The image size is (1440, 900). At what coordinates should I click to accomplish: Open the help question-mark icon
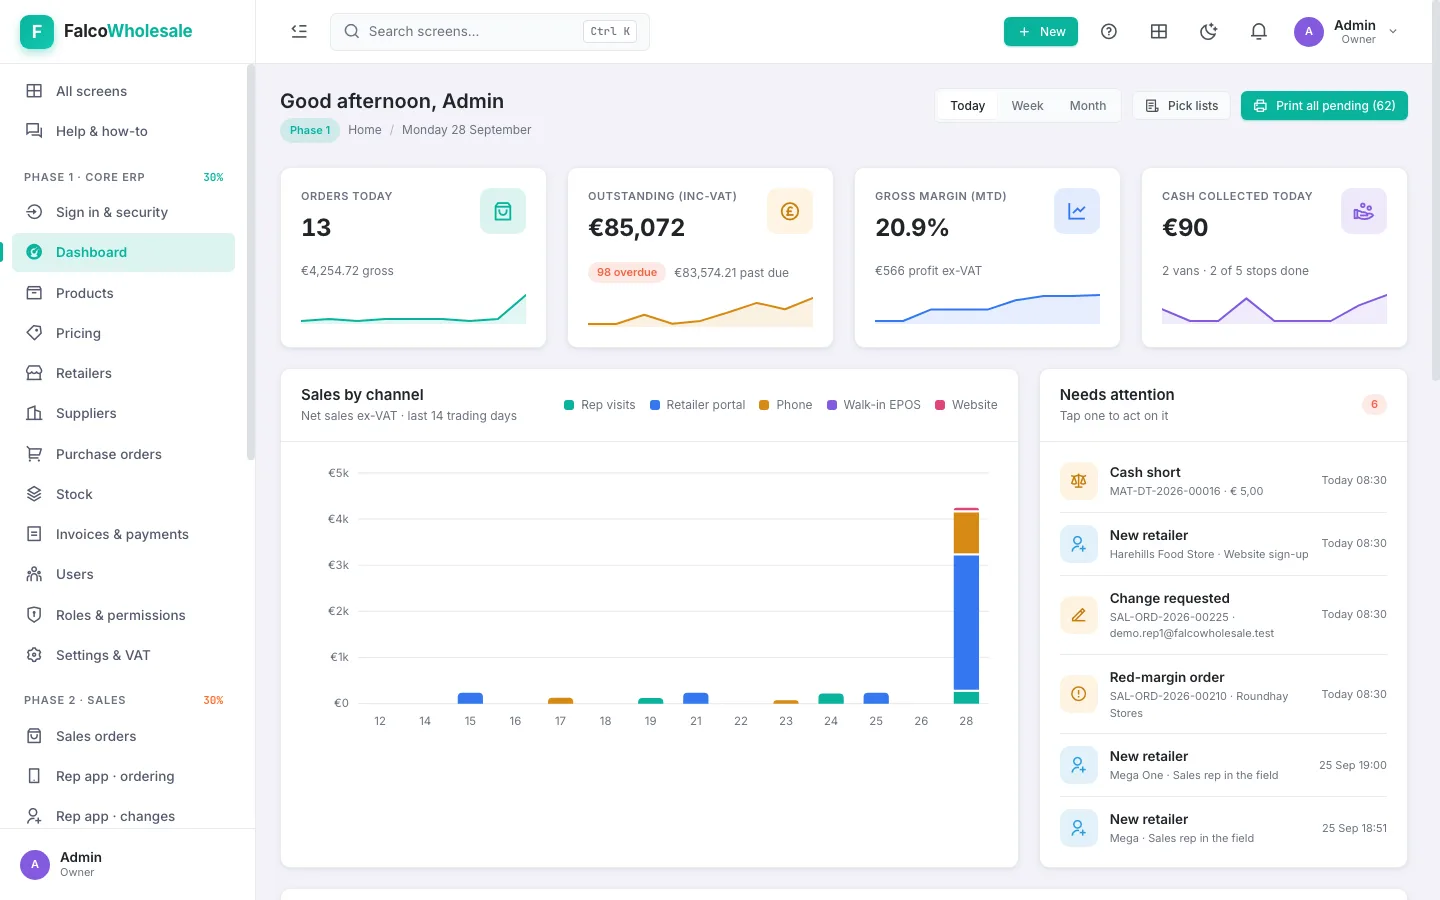(1109, 31)
